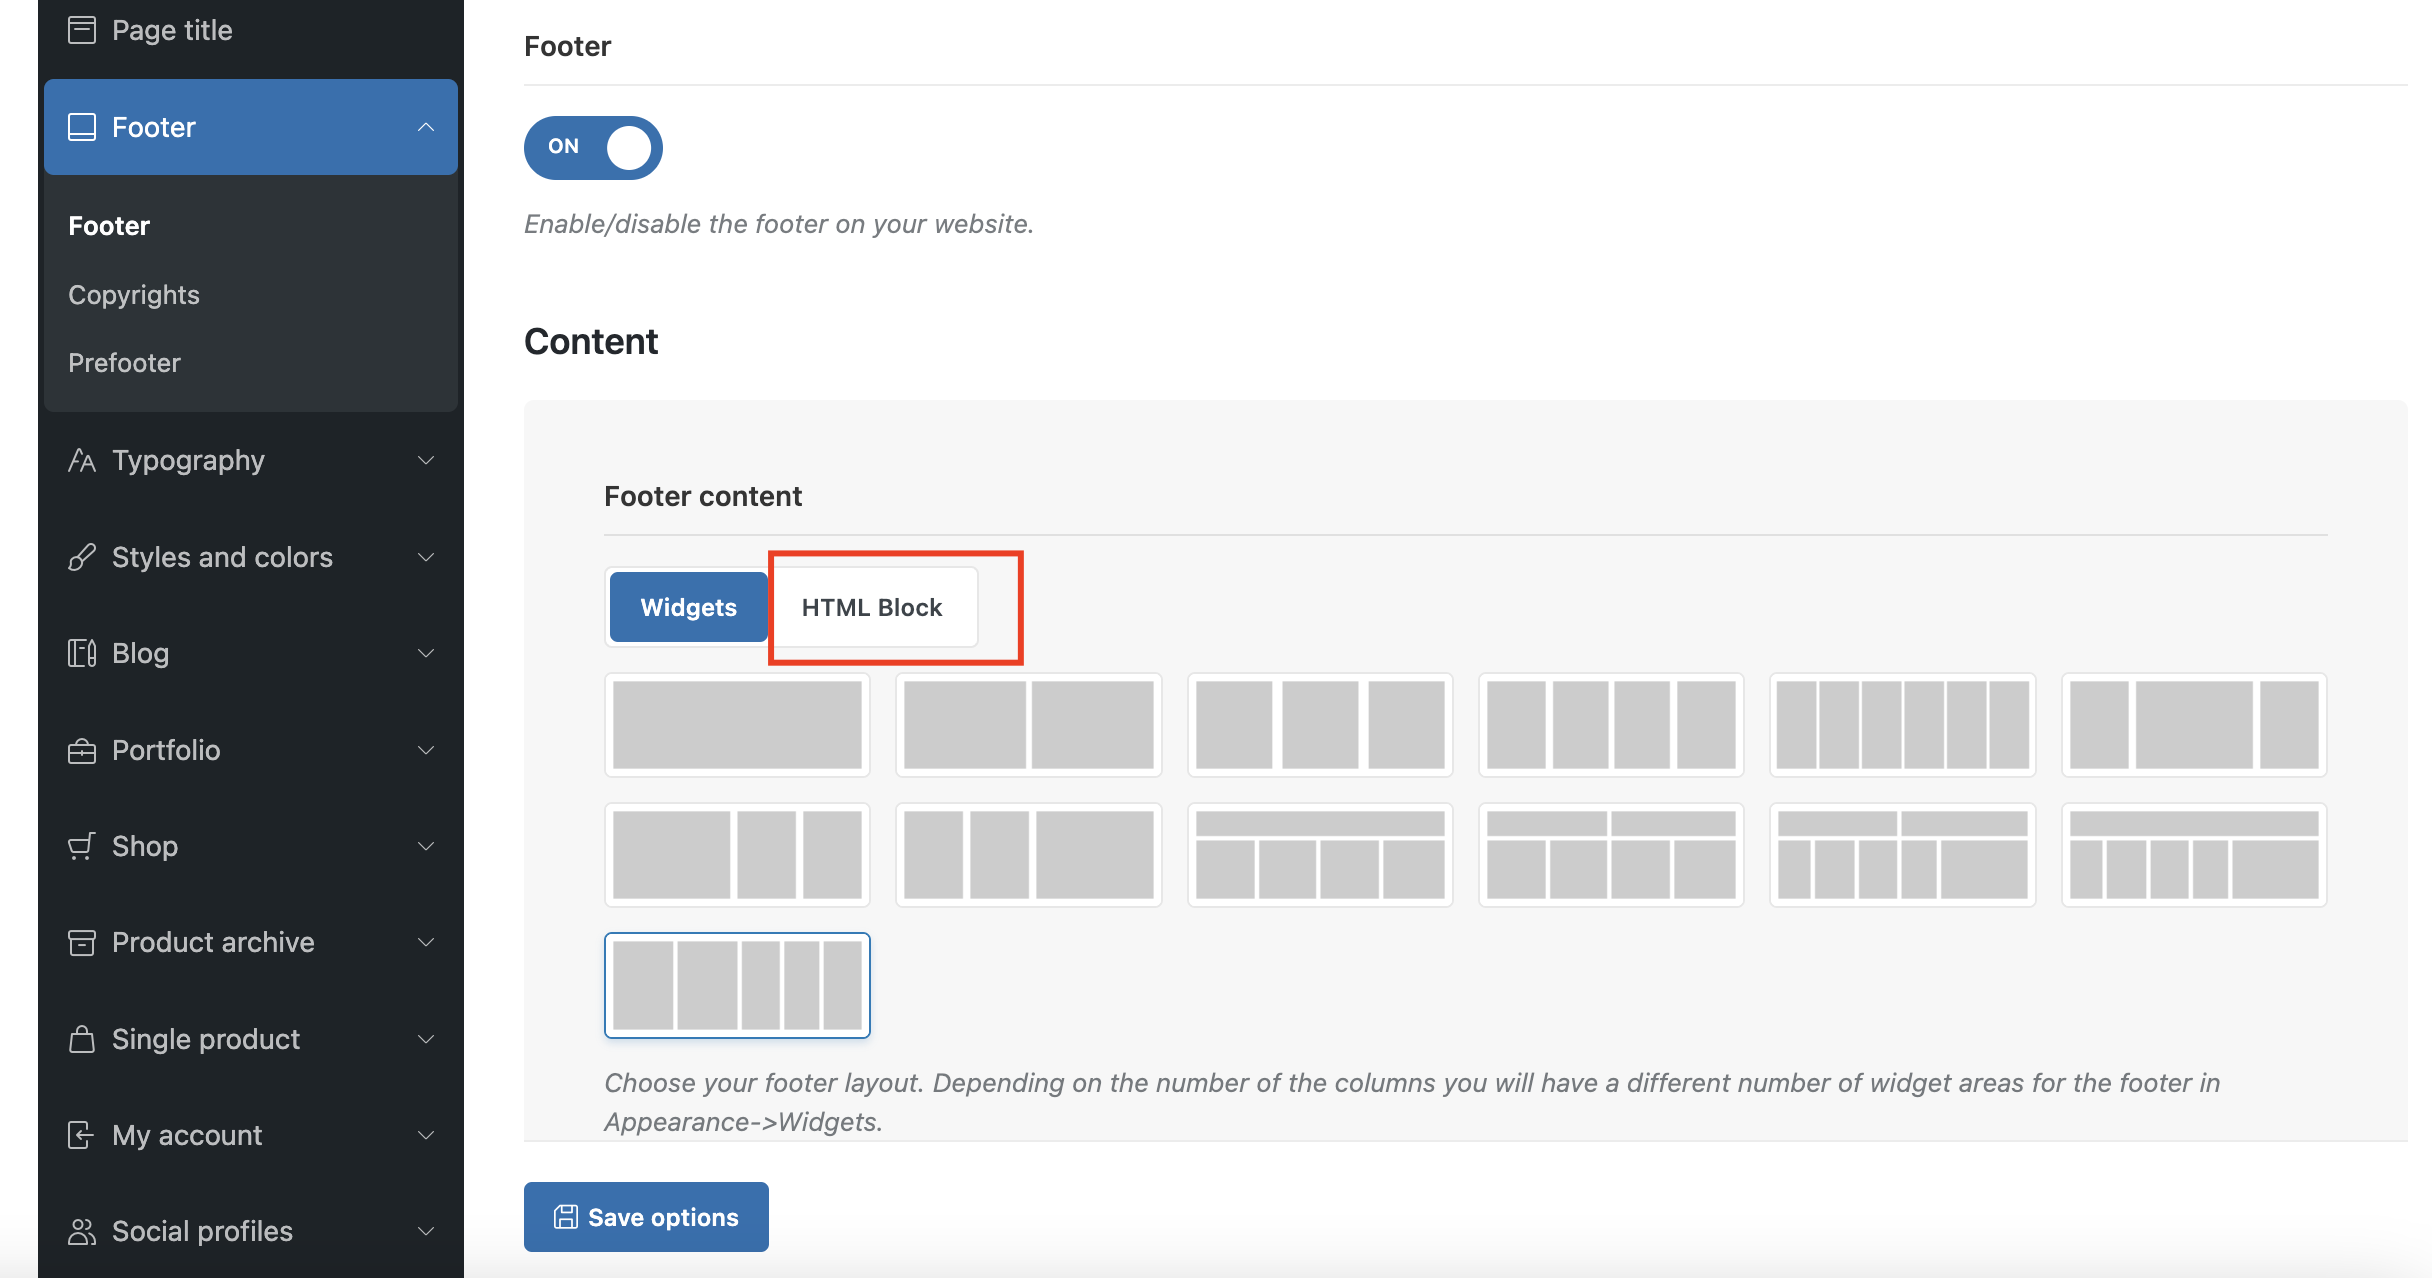
Task: Choose the selected five-column footer layout
Action: point(737,985)
